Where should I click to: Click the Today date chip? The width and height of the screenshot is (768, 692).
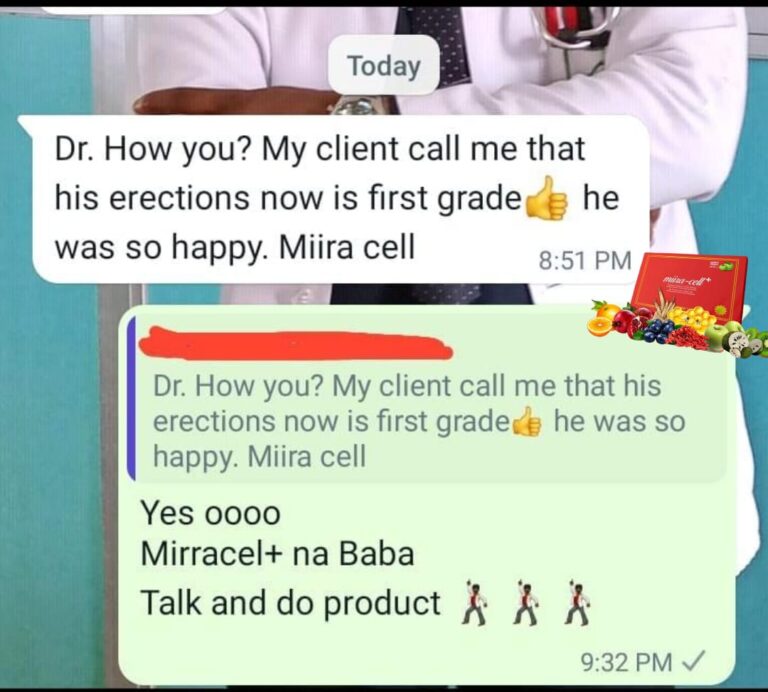(x=384, y=65)
